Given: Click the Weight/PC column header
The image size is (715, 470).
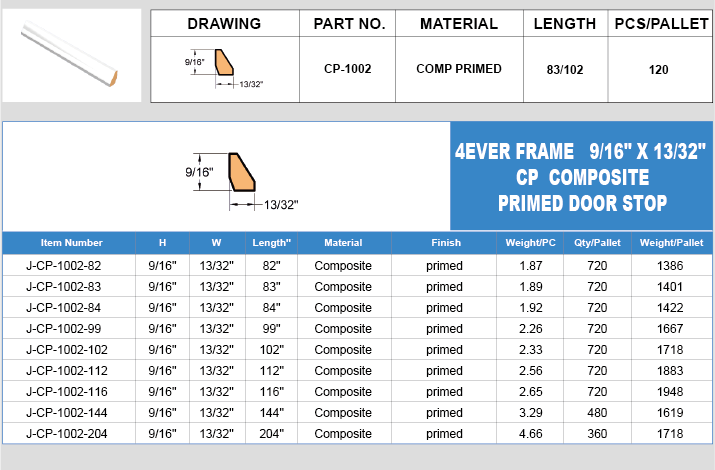Looking at the screenshot, I should [530, 243].
